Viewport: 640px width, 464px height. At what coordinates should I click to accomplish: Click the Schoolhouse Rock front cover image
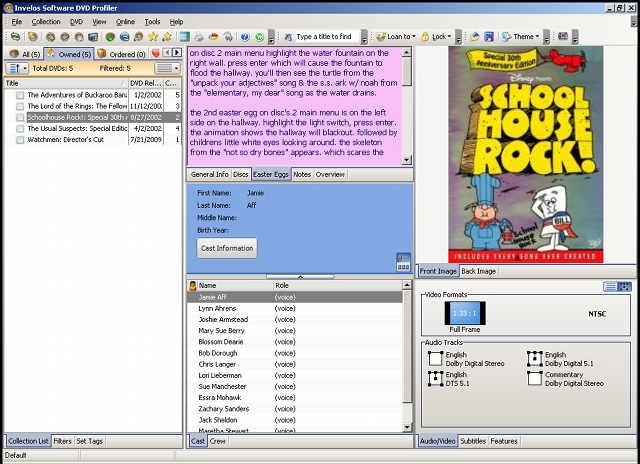click(526, 155)
